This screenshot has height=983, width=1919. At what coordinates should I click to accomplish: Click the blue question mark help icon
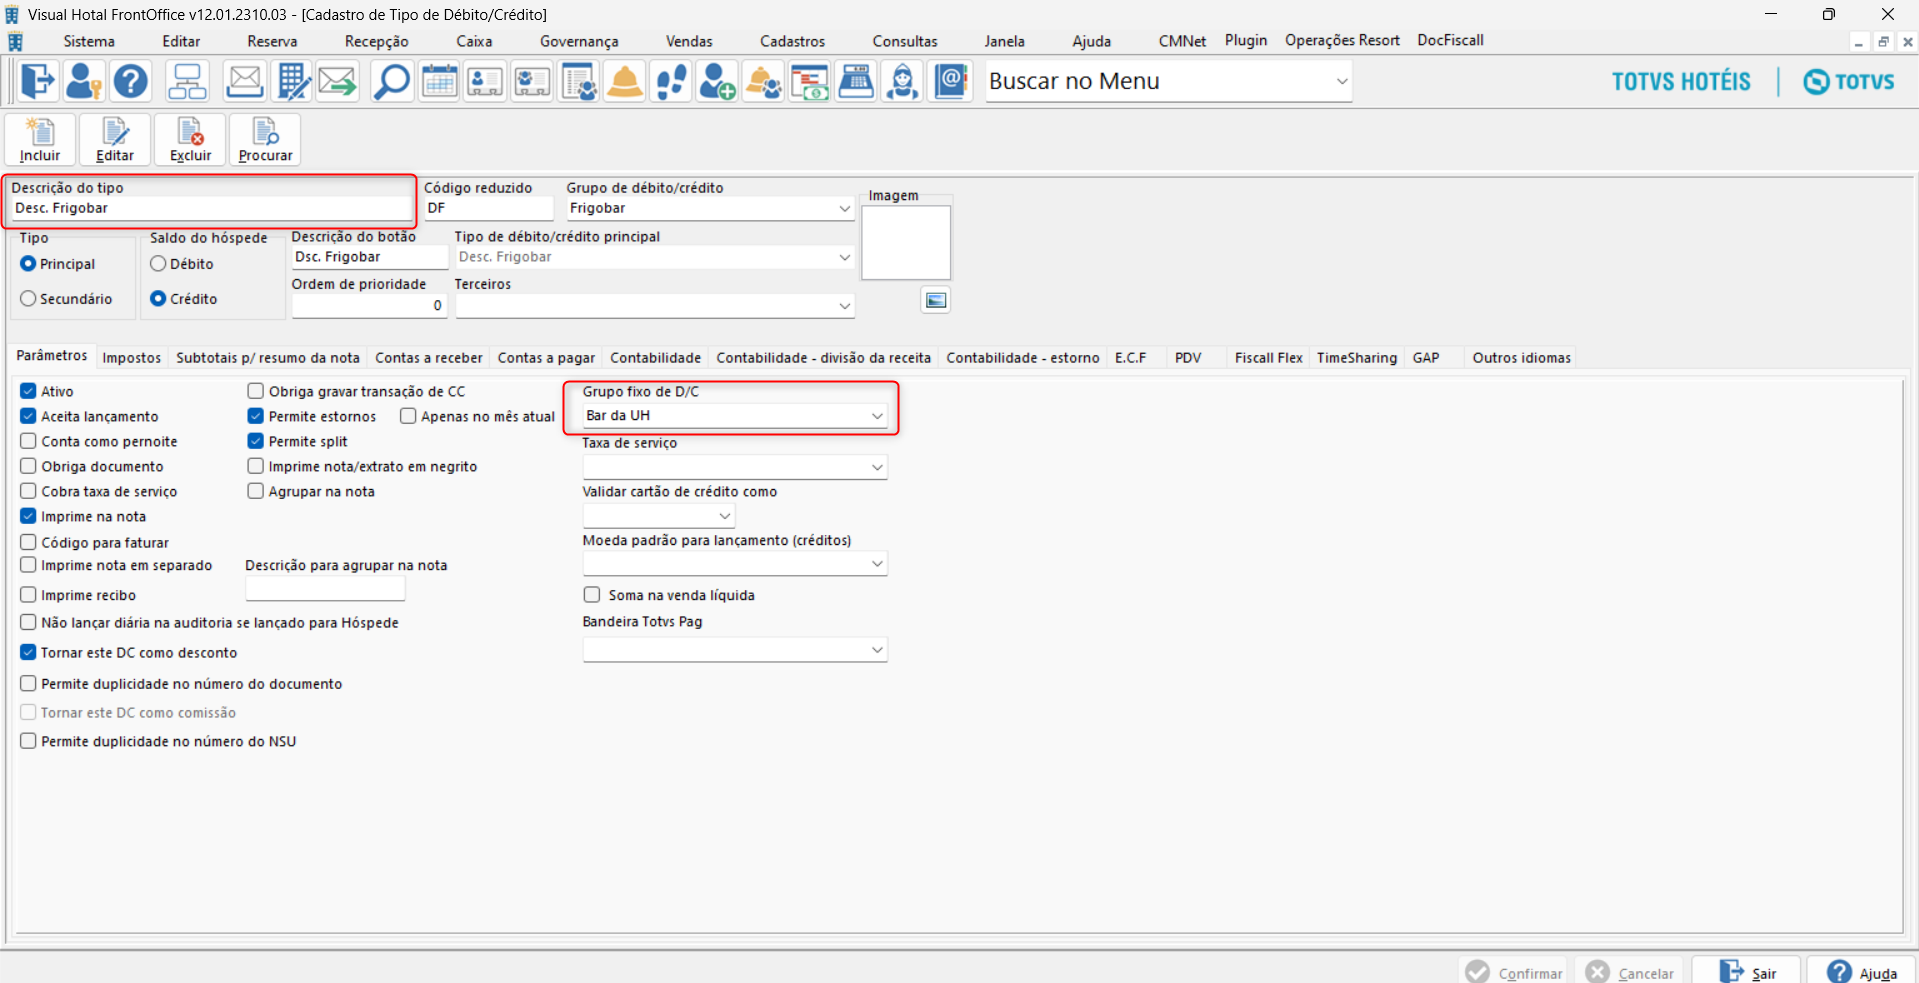coord(131,81)
